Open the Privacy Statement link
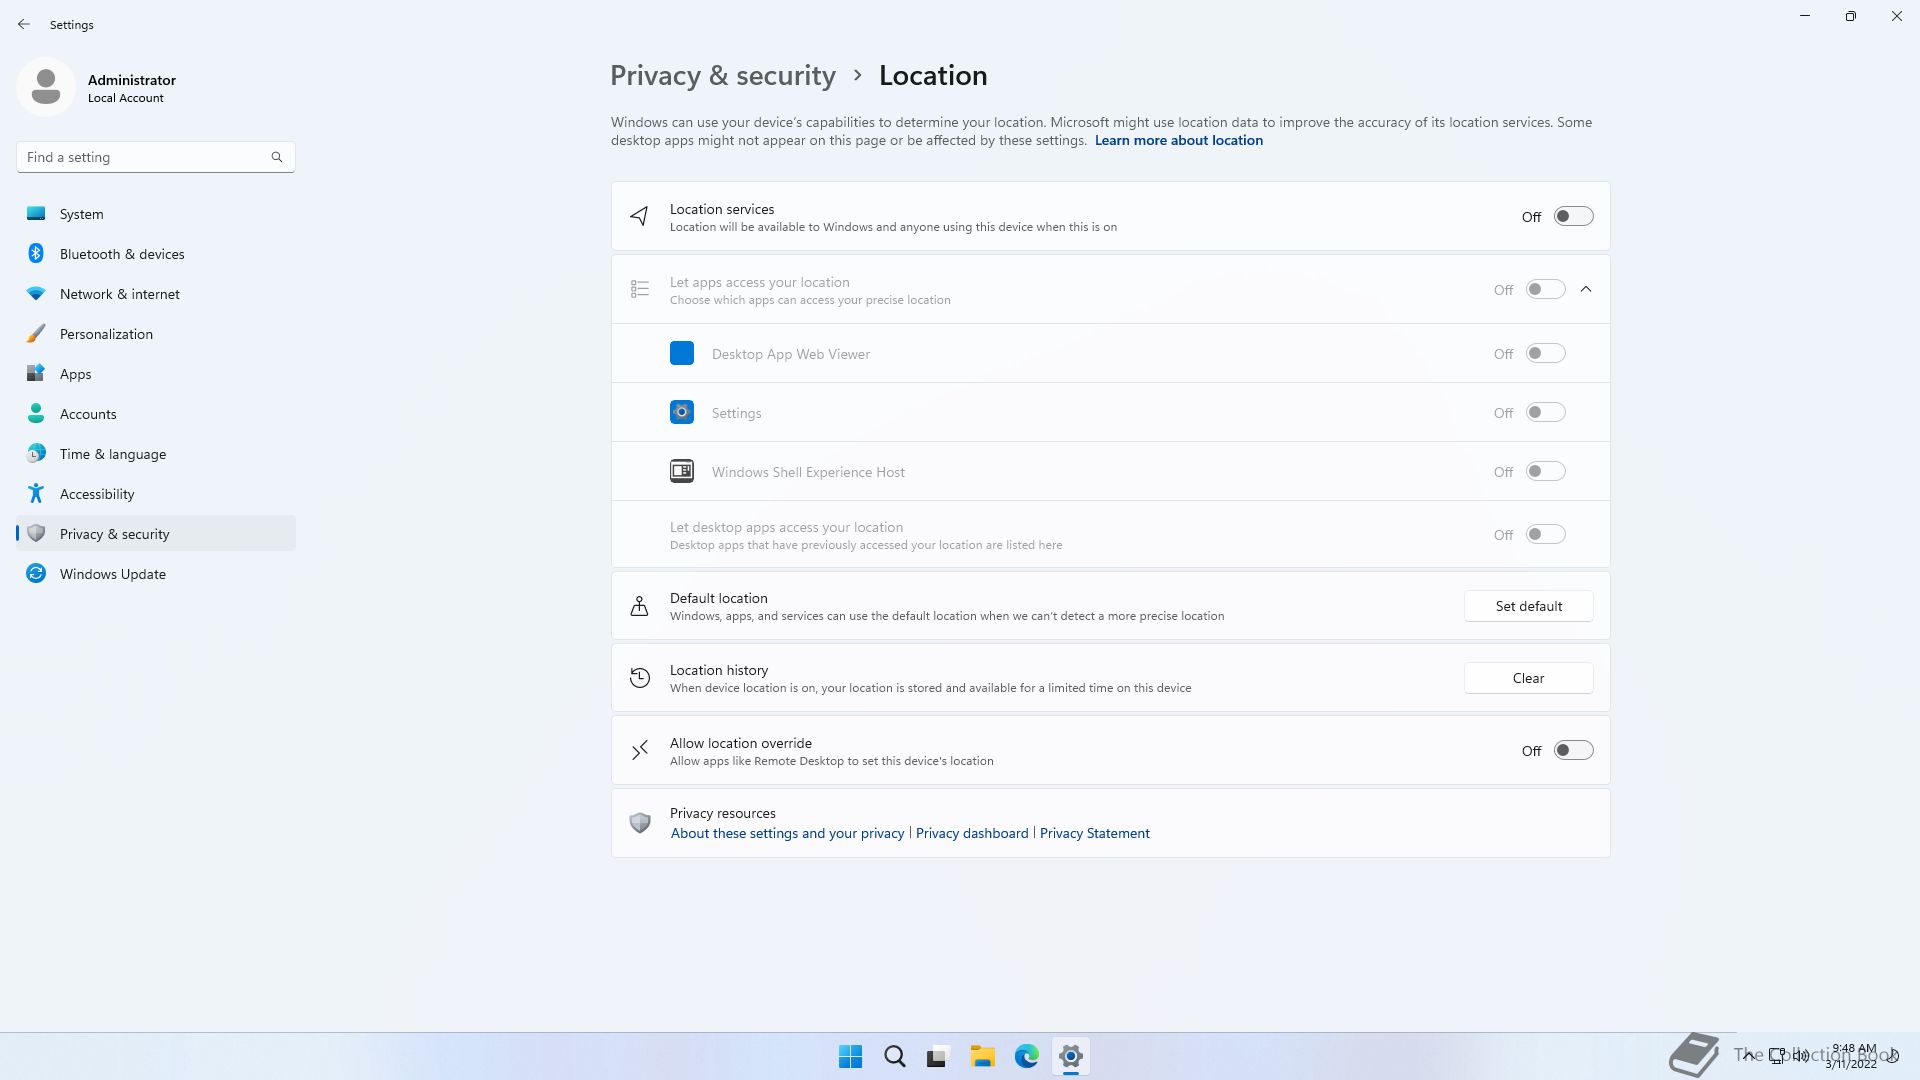 coord(1095,833)
